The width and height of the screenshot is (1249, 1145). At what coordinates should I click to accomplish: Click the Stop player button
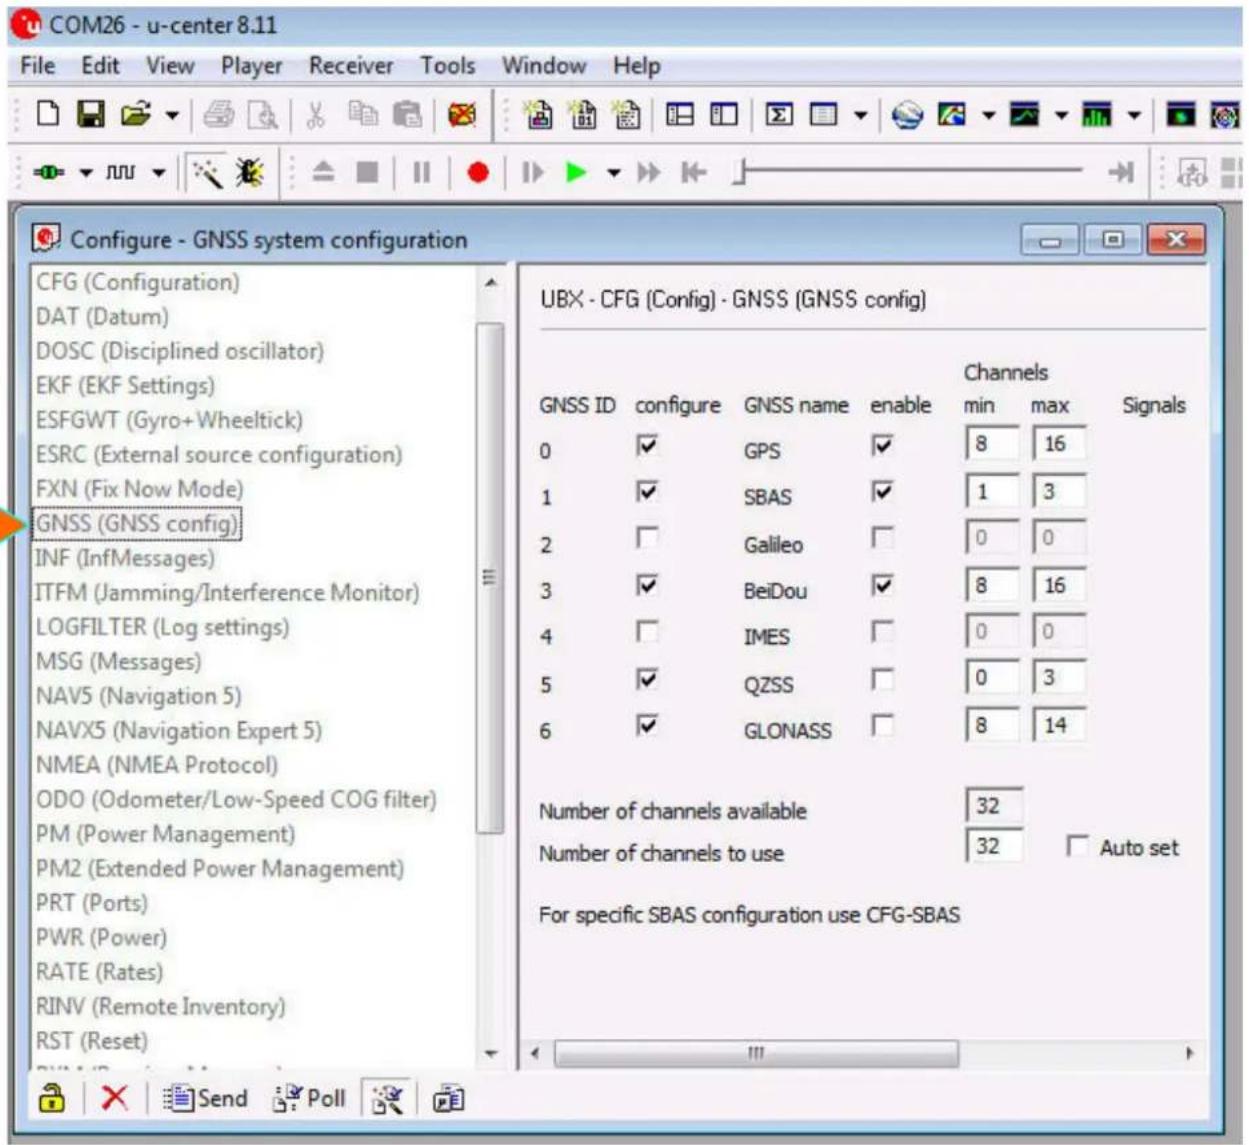point(368,172)
